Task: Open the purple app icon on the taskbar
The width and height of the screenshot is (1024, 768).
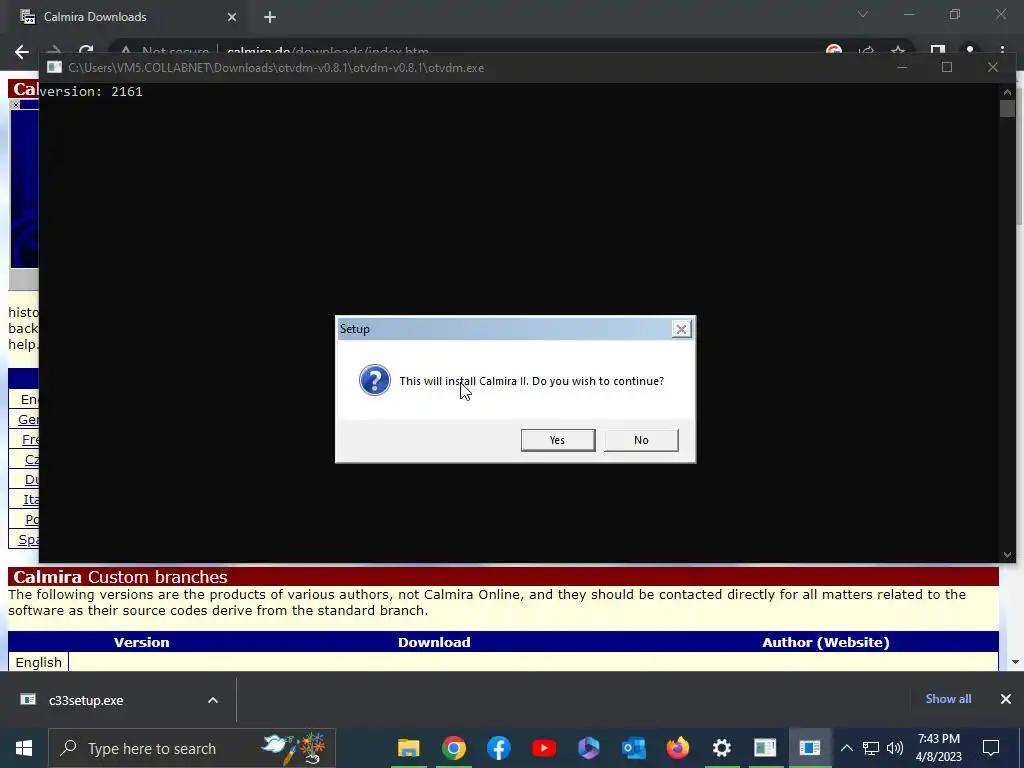Action: click(x=588, y=748)
